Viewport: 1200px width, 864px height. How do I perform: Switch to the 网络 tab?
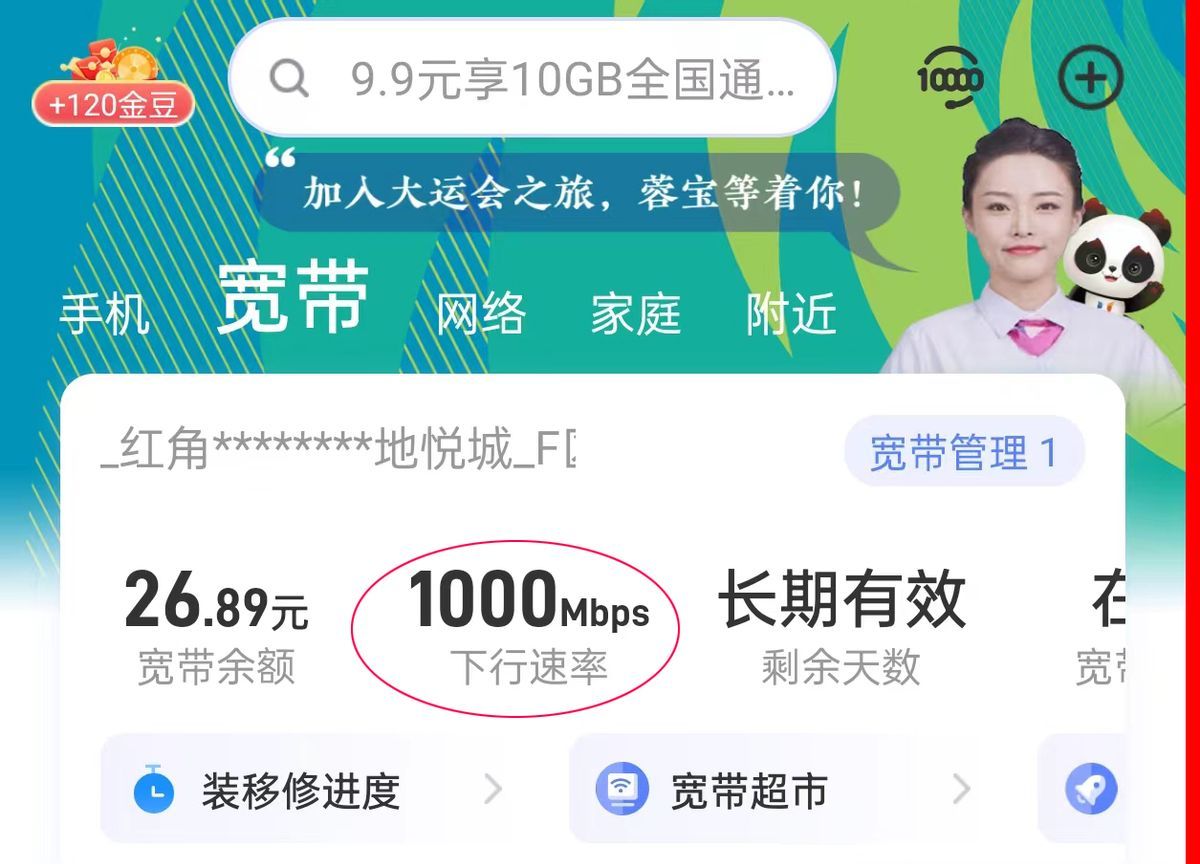[x=481, y=314]
